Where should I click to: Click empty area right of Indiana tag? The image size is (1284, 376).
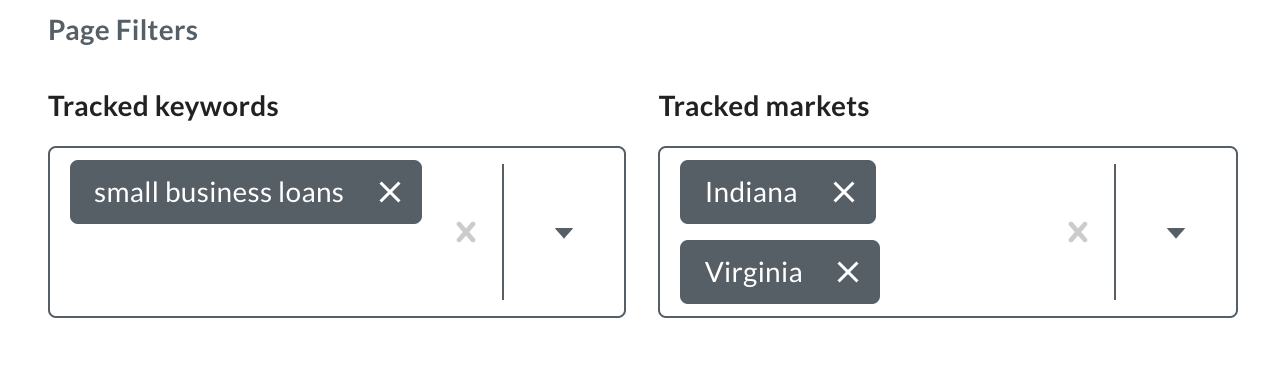point(965,192)
